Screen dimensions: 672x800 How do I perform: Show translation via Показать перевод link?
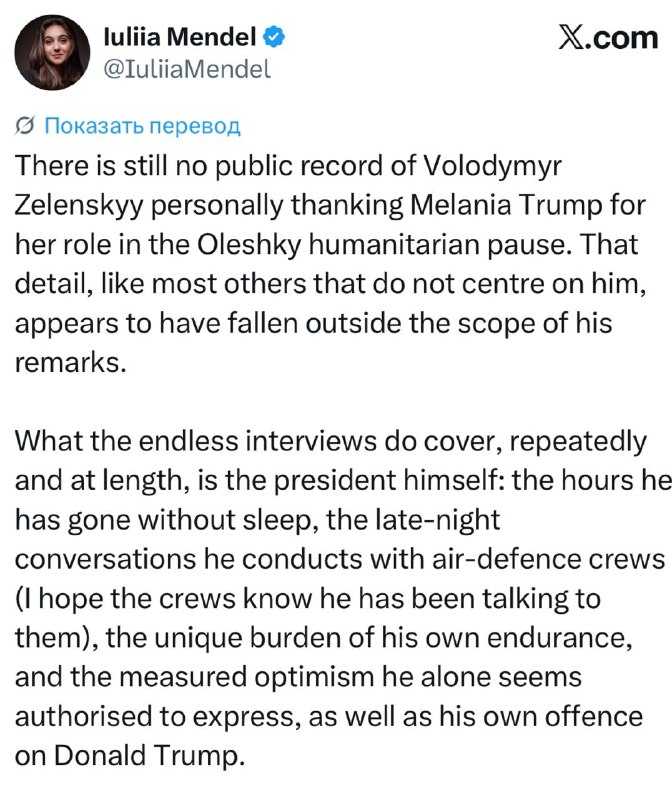pos(142,125)
